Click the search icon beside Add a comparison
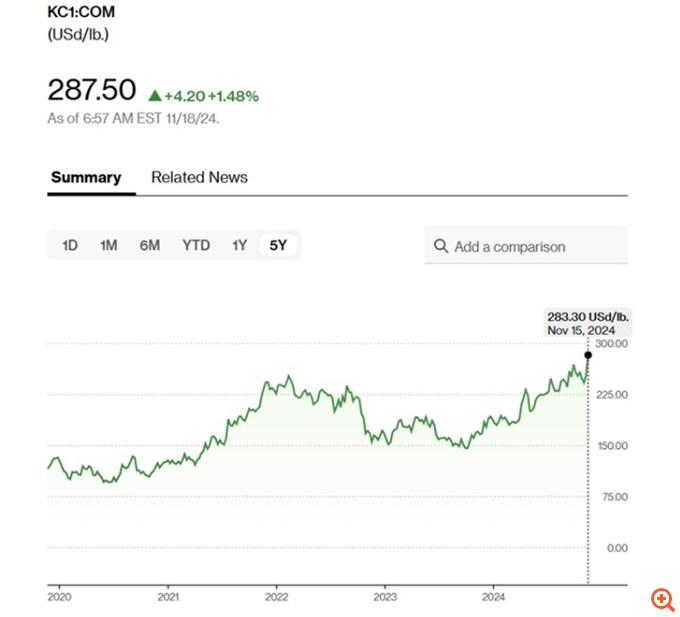680x617 pixels. pyautogui.click(x=440, y=246)
